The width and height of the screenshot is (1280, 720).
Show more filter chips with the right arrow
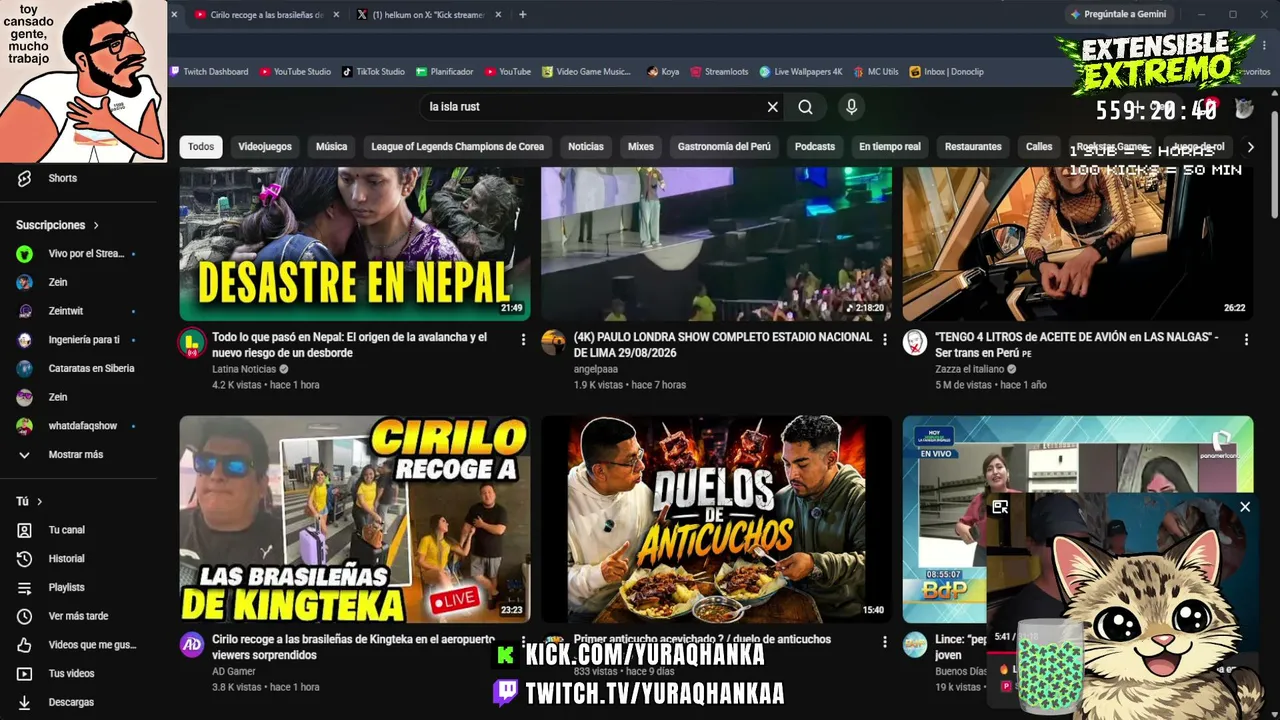pyautogui.click(x=1250, y=147)
